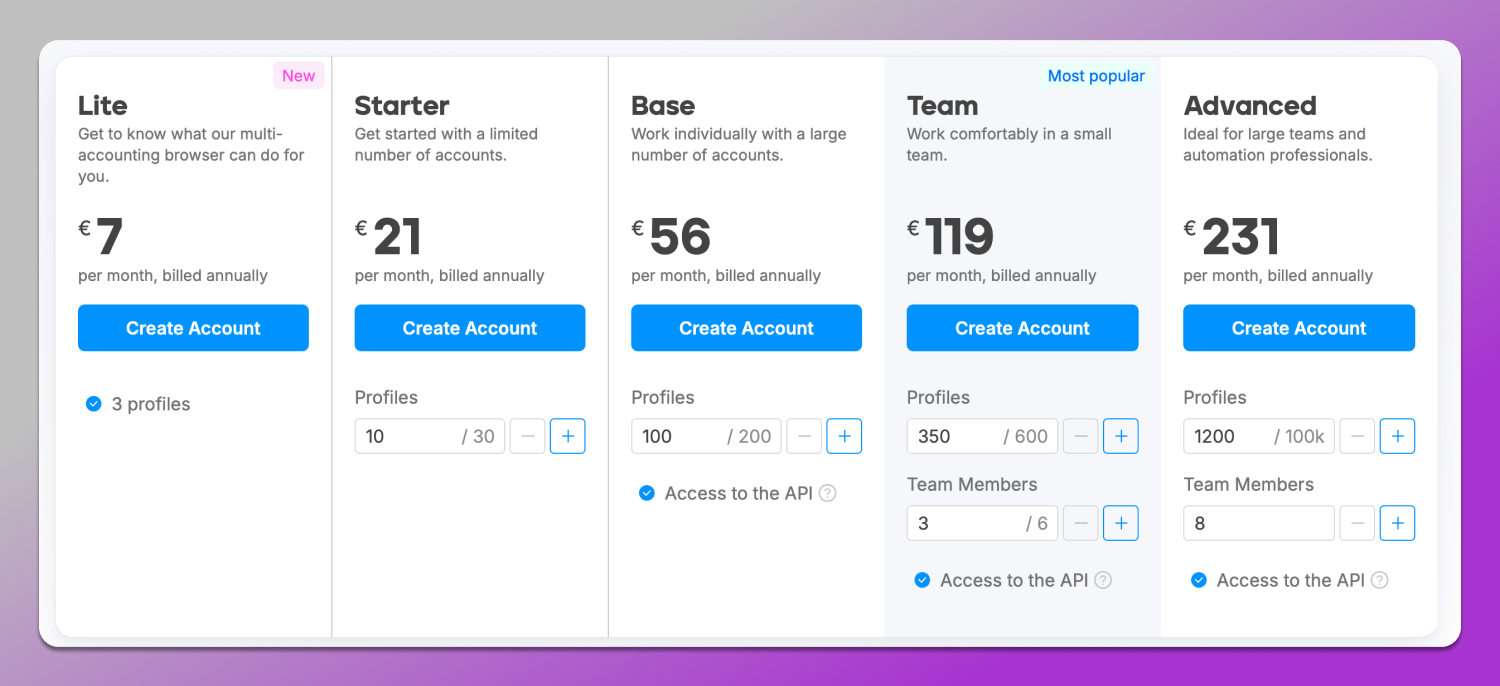Toggle Access to the API on Team plan
This screenshot has width=1500, height=686.
click(x=922, y=580)
